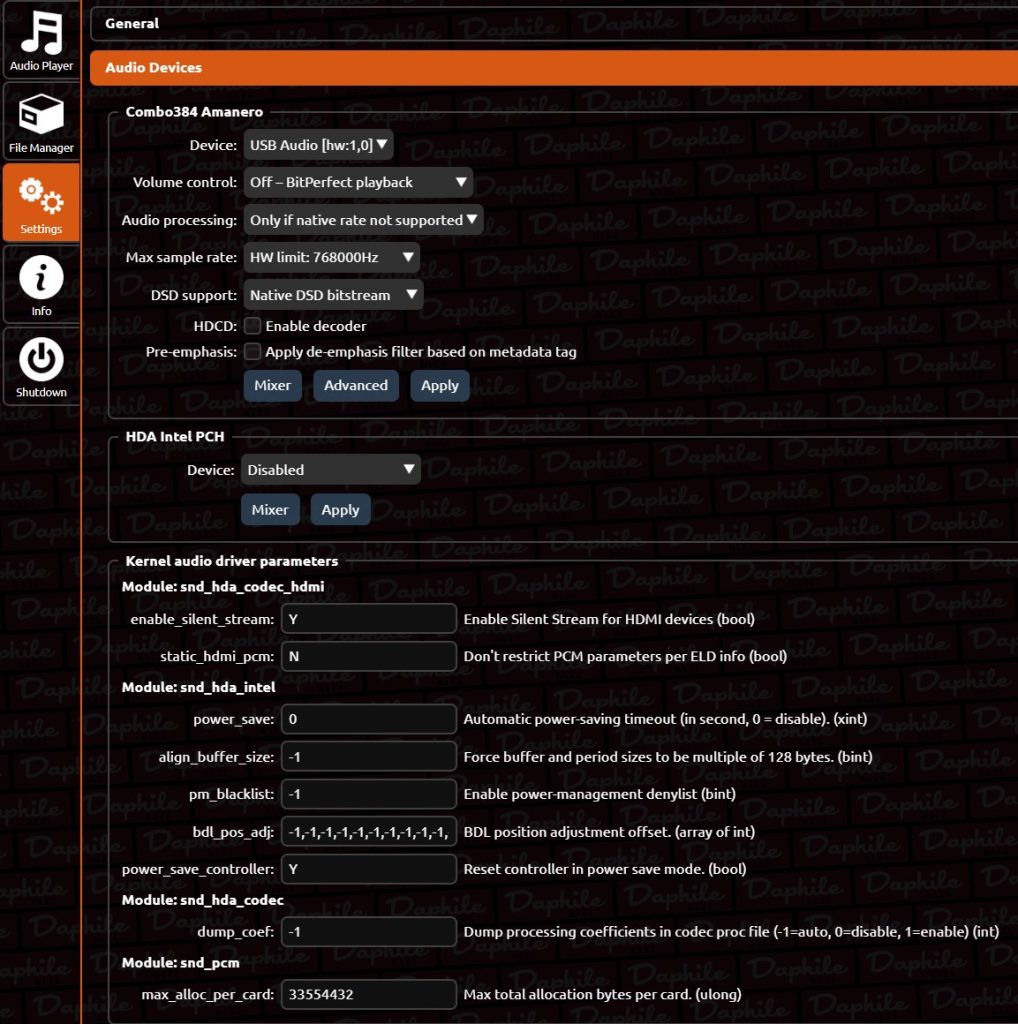Click the power_save input field

coord(369,720)
